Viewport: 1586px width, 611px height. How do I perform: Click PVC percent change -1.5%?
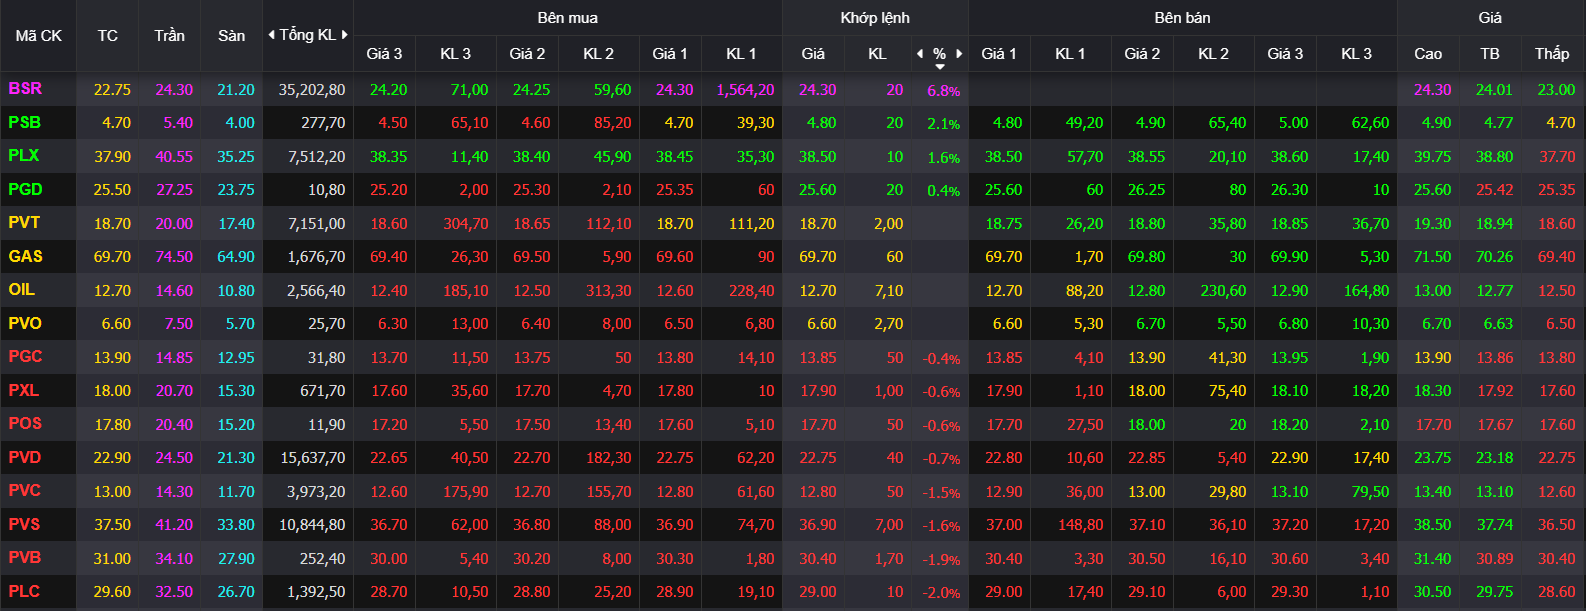tap(941, 493)
